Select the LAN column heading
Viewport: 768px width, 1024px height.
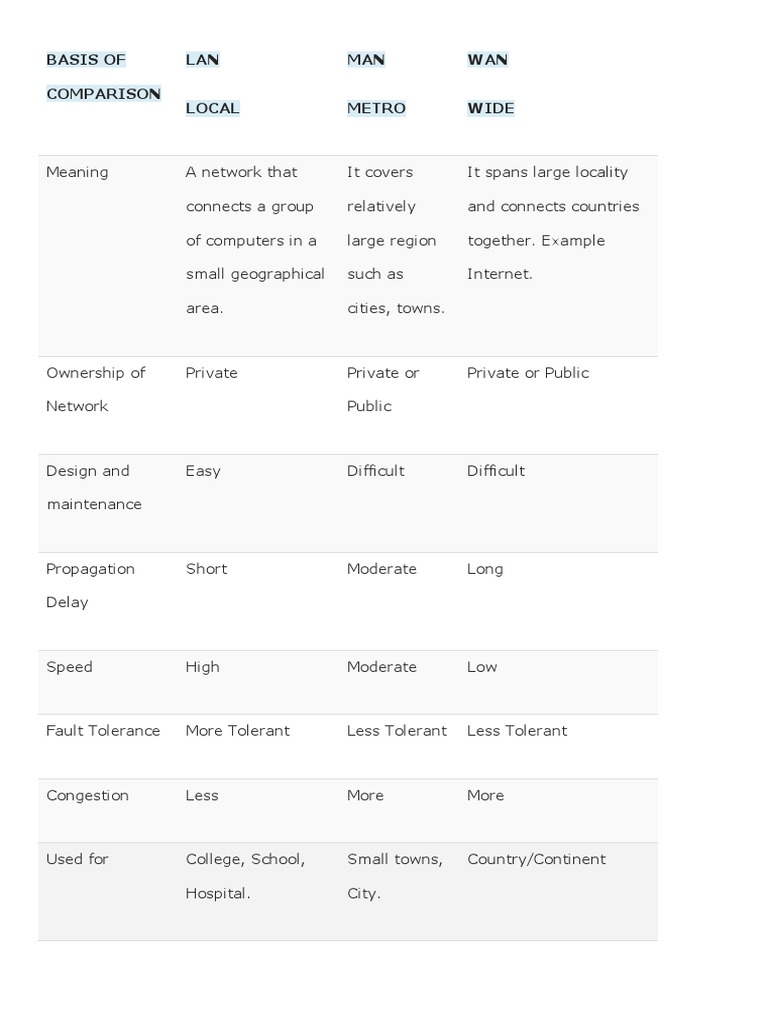202,60
